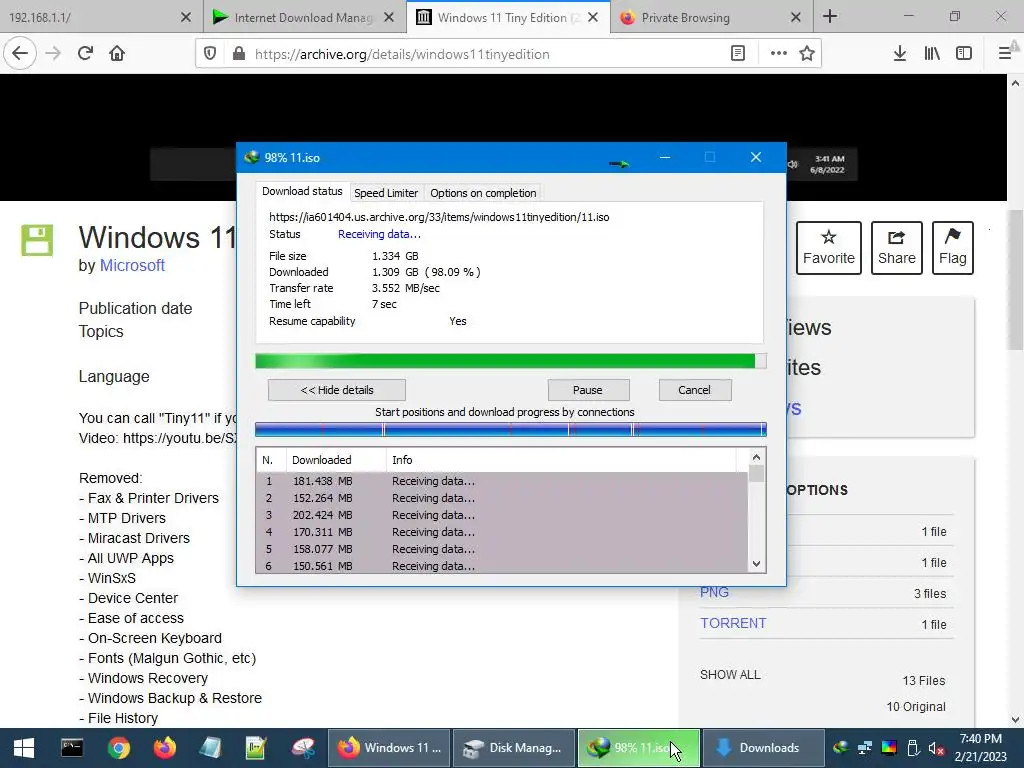Viewport: 1024px width, 768px height.
Task: Open page actions three-dot menu
Action: (778, 54)
